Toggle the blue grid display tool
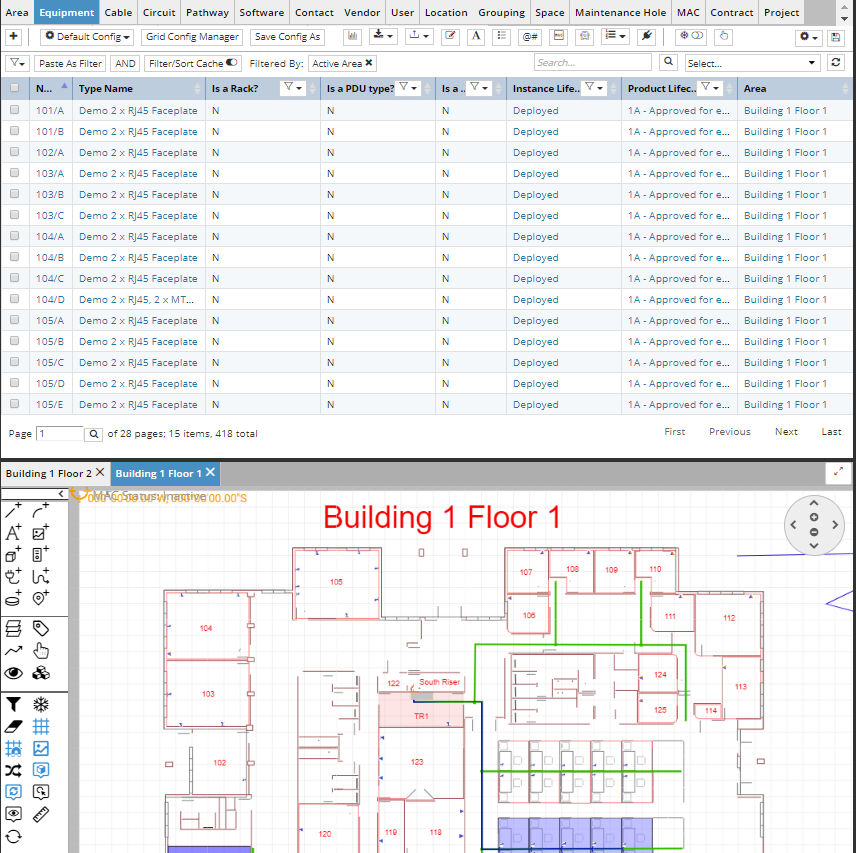 pos(40,726)
